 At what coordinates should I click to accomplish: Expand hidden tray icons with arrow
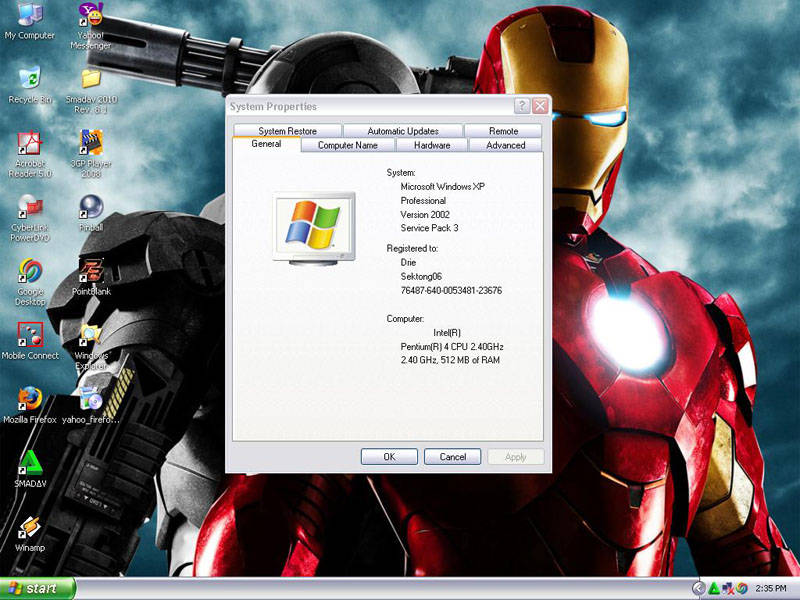(x=699, y=588)
